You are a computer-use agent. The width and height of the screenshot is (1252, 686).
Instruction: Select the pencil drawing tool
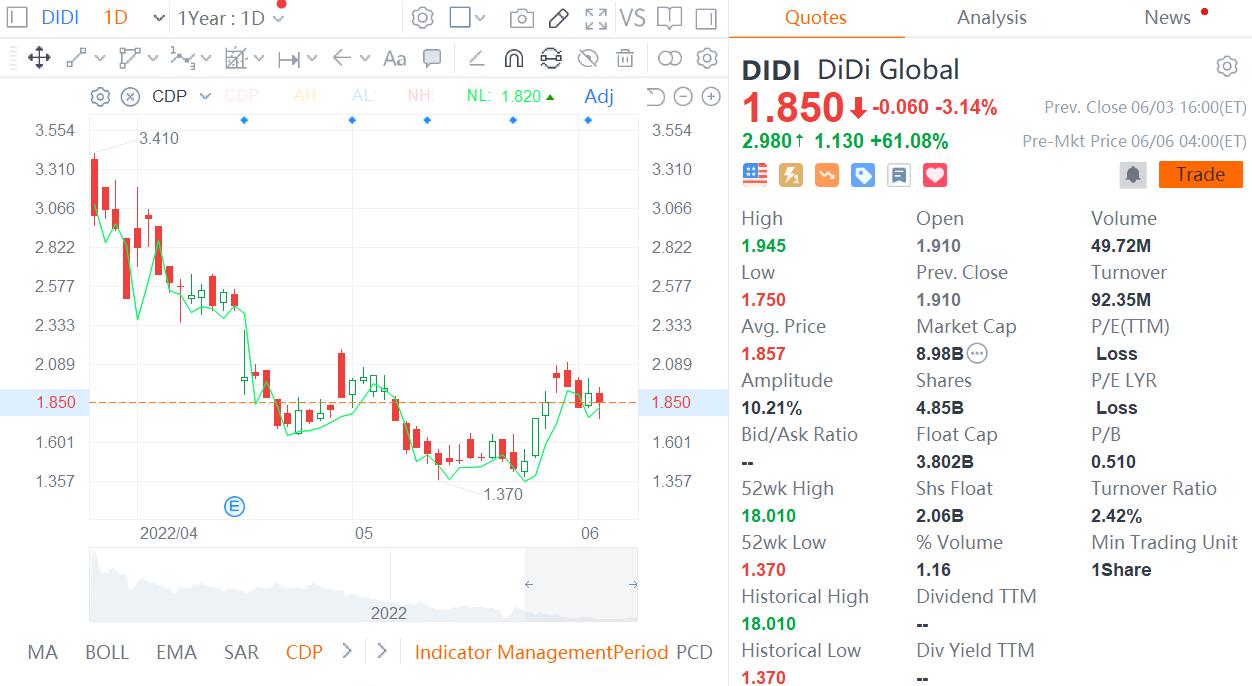click(x=558, y=18)
